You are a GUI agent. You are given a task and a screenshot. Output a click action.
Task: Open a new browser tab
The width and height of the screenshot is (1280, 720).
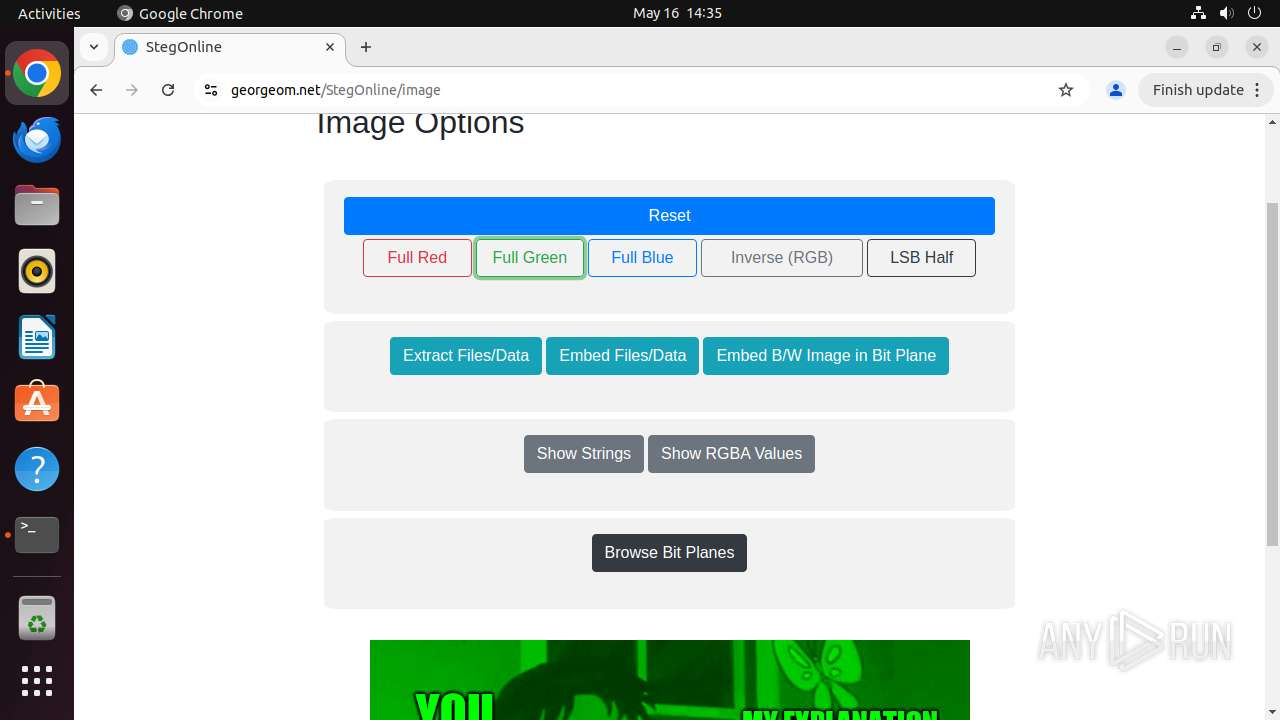(366, 47)
